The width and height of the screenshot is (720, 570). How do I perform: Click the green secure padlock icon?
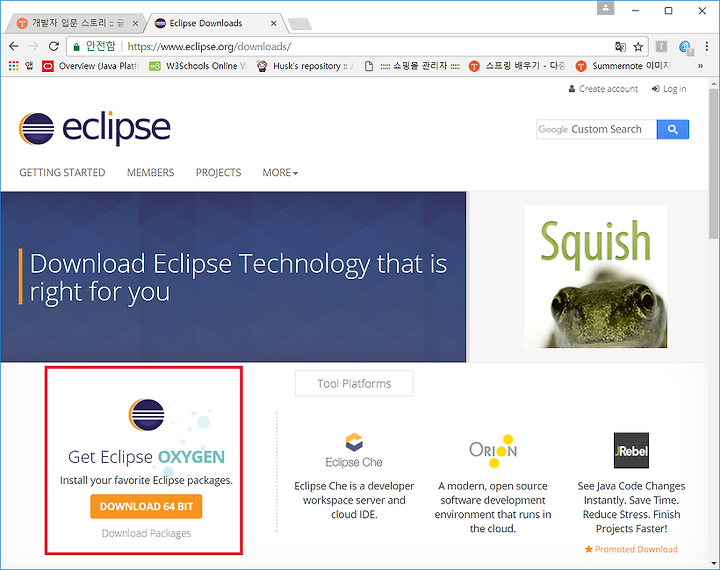pos(77,46)
